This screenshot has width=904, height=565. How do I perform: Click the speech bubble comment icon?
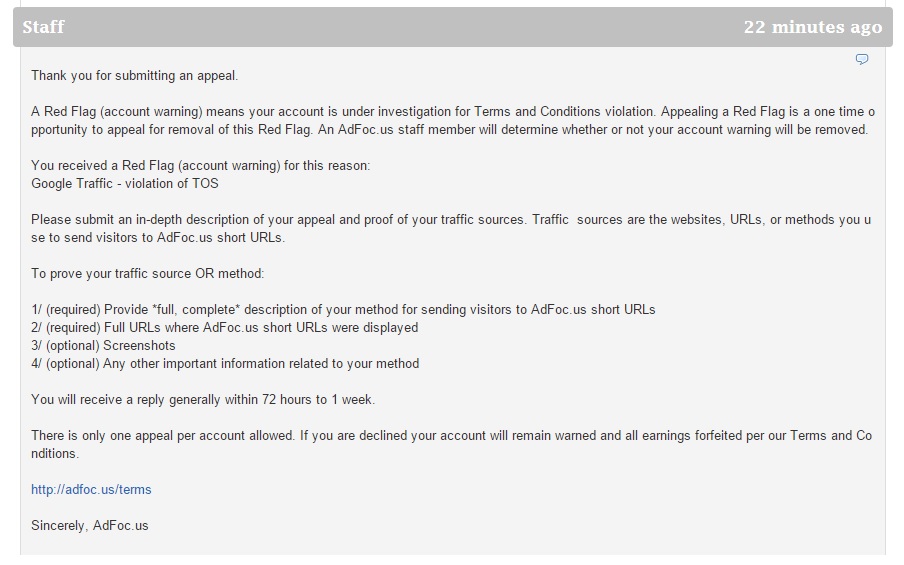click(862, 60)
